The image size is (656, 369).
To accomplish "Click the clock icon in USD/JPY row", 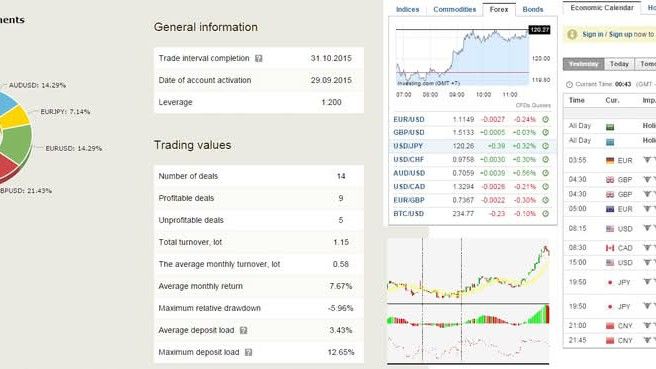I will [546, 146].
